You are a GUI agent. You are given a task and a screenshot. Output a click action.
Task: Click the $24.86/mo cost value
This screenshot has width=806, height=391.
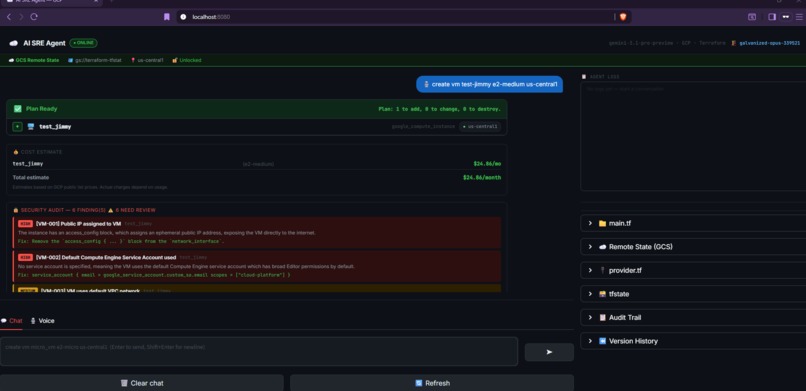(487, 164)
